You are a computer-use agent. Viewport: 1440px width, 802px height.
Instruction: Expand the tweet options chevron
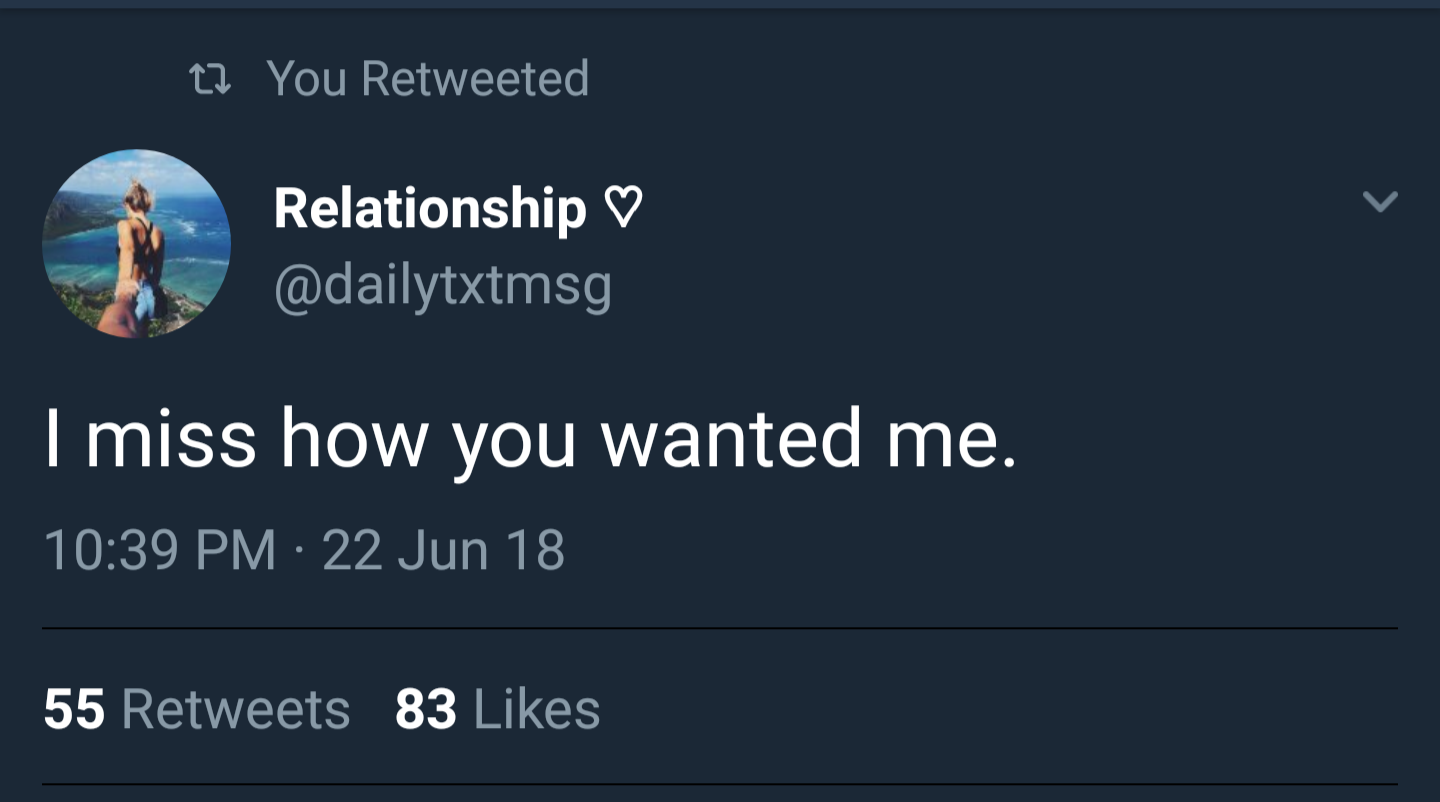point(1380,202)
